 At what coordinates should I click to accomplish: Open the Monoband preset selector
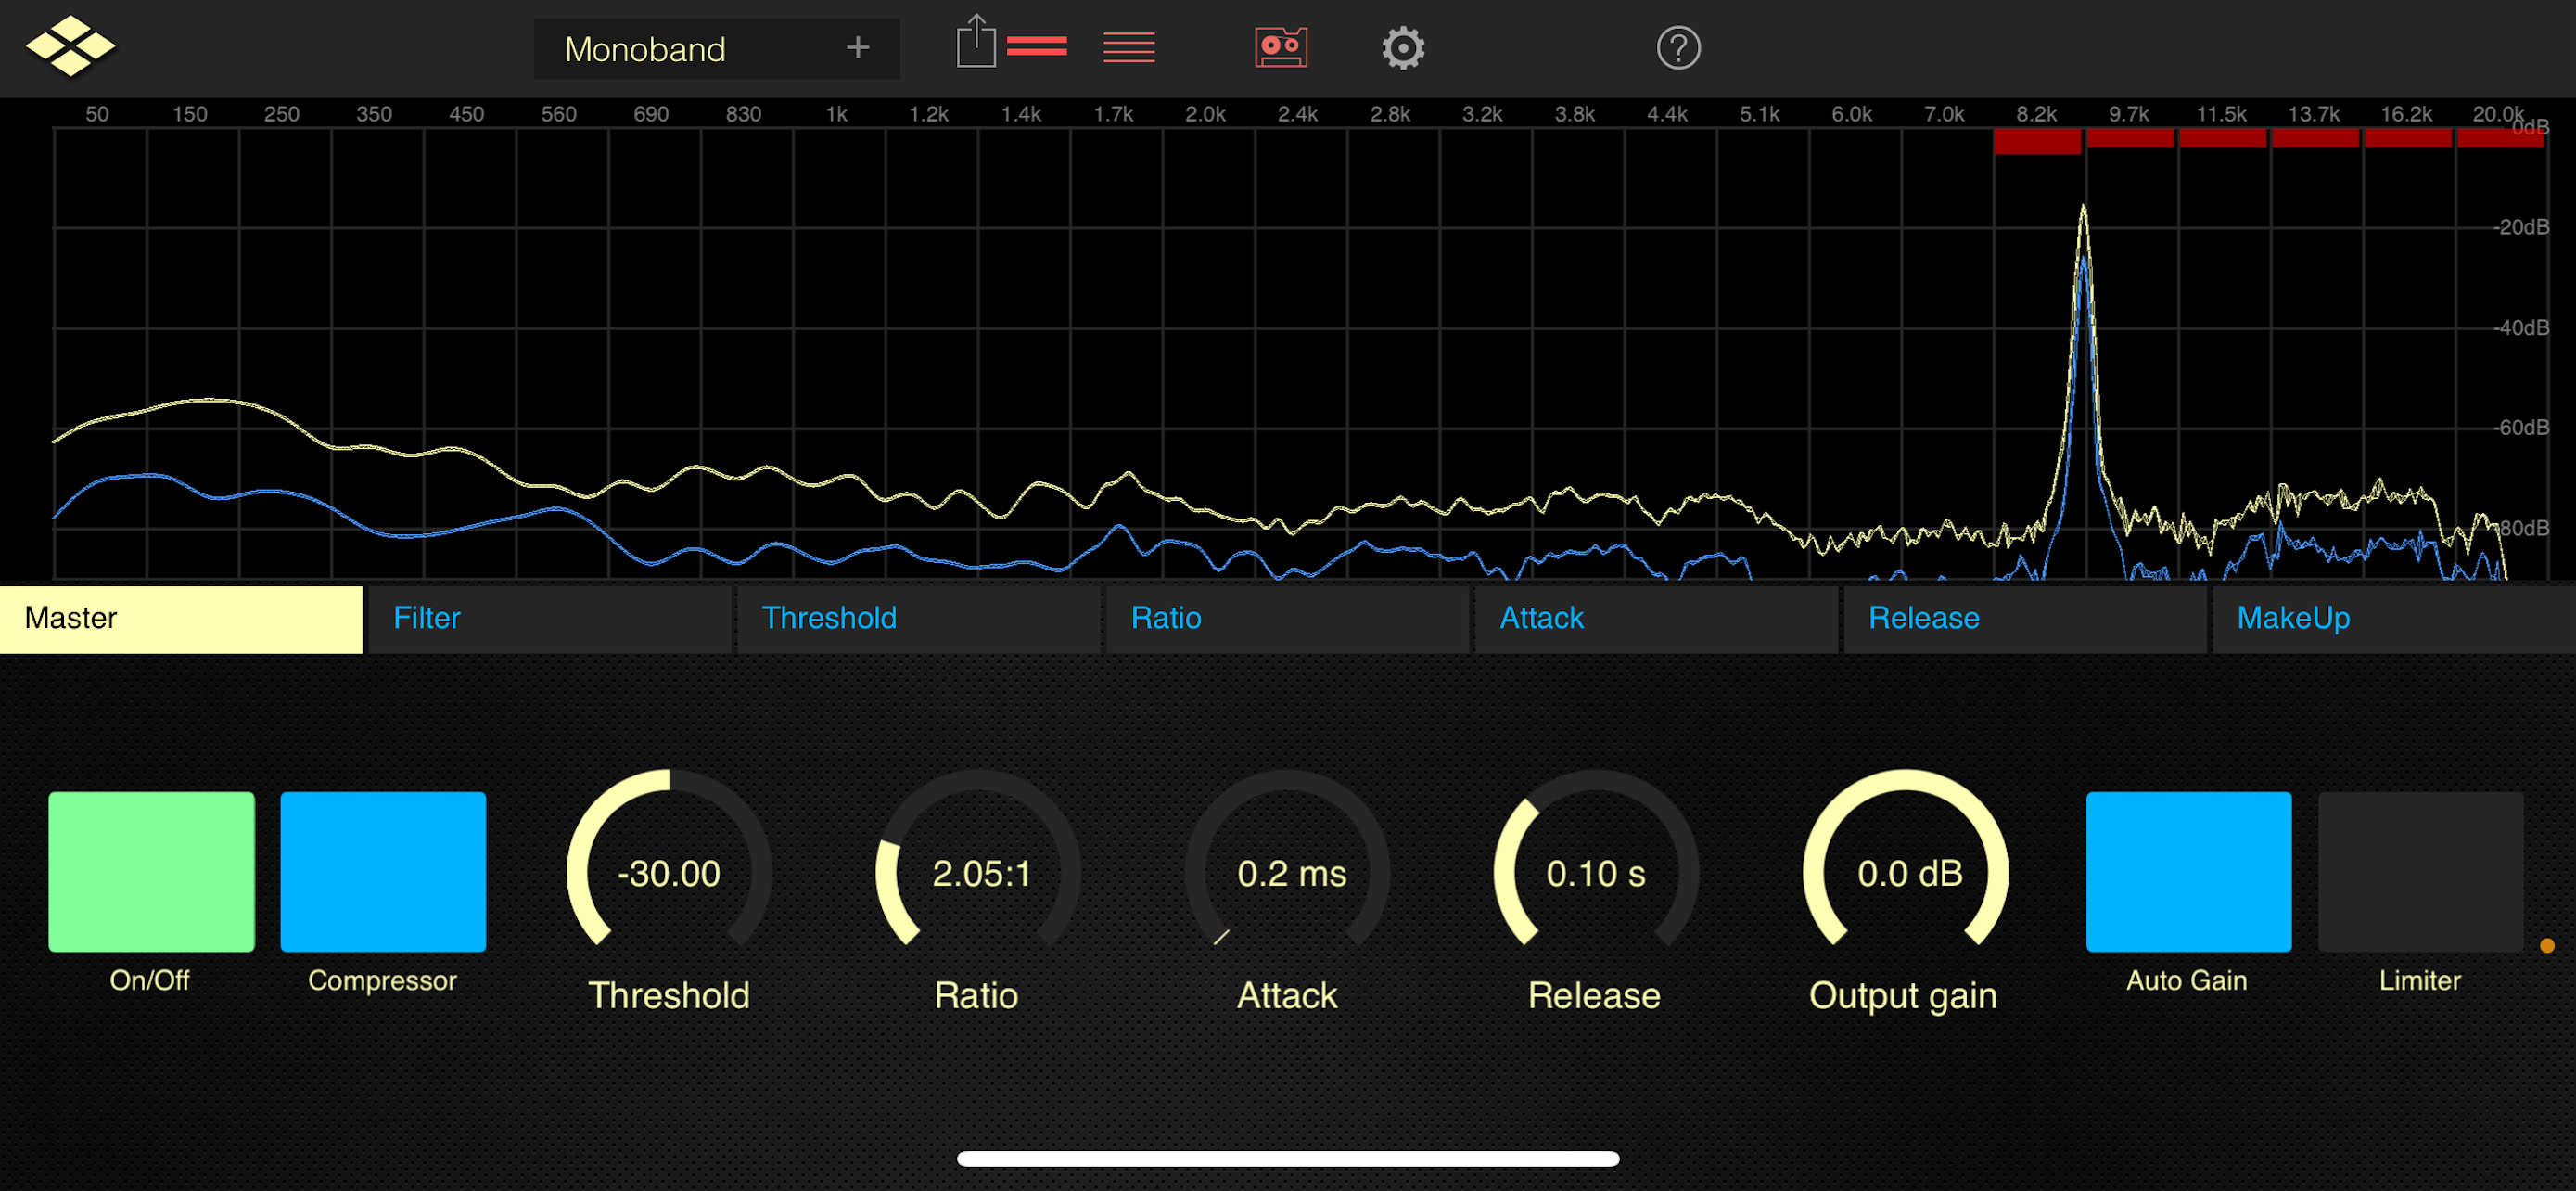(645, 49)
